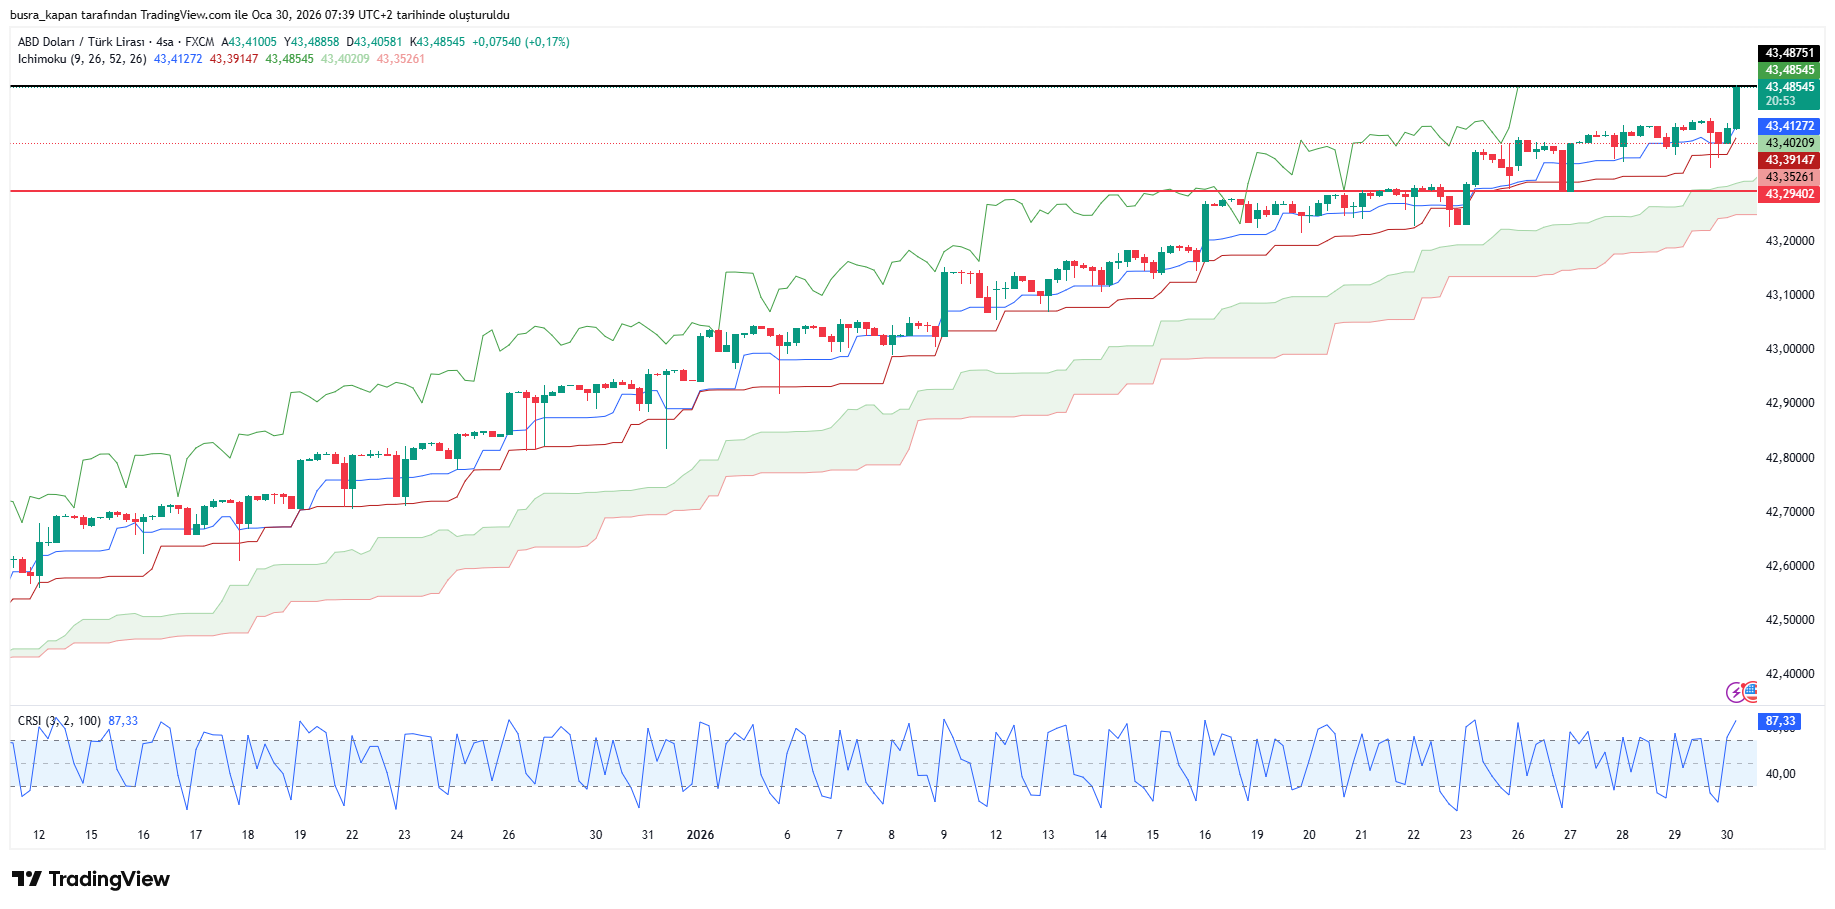Click the snapshot caption text at the top

coord(260,15)
